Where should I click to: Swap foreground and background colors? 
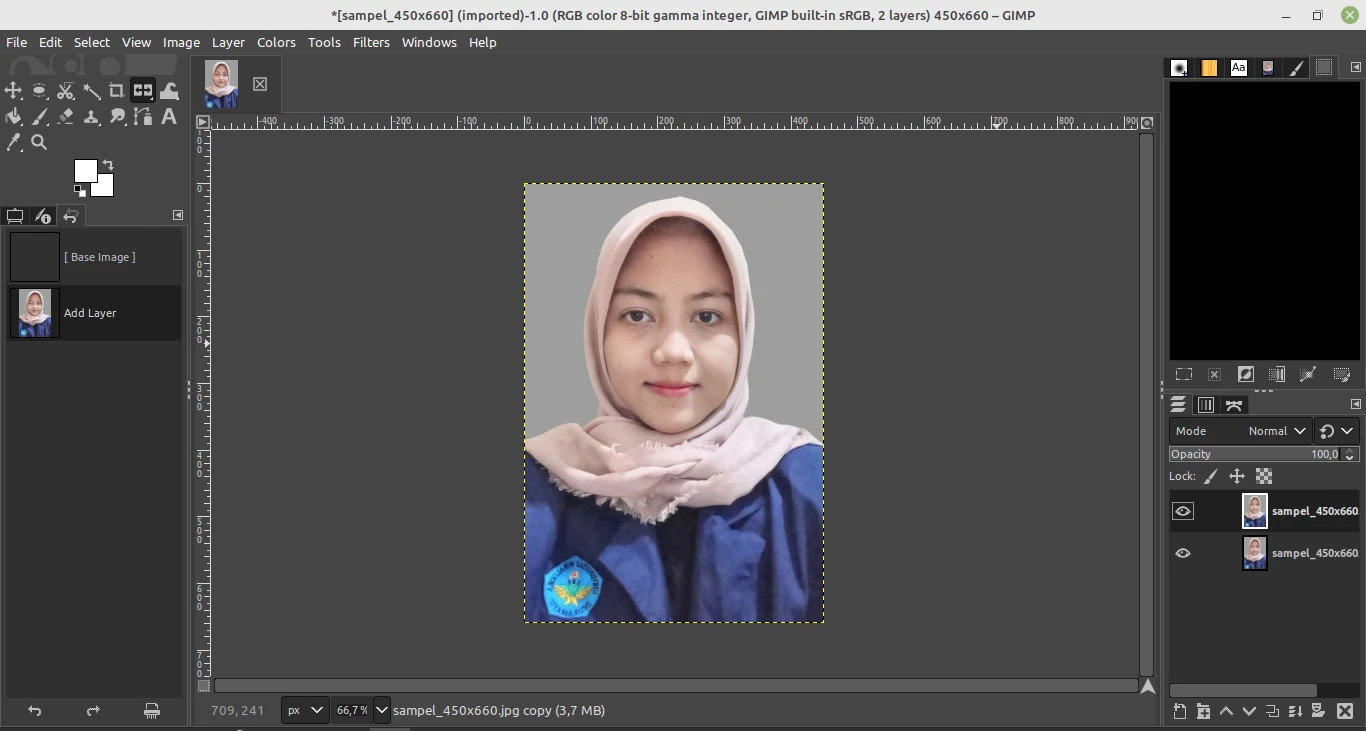point(108,165)
